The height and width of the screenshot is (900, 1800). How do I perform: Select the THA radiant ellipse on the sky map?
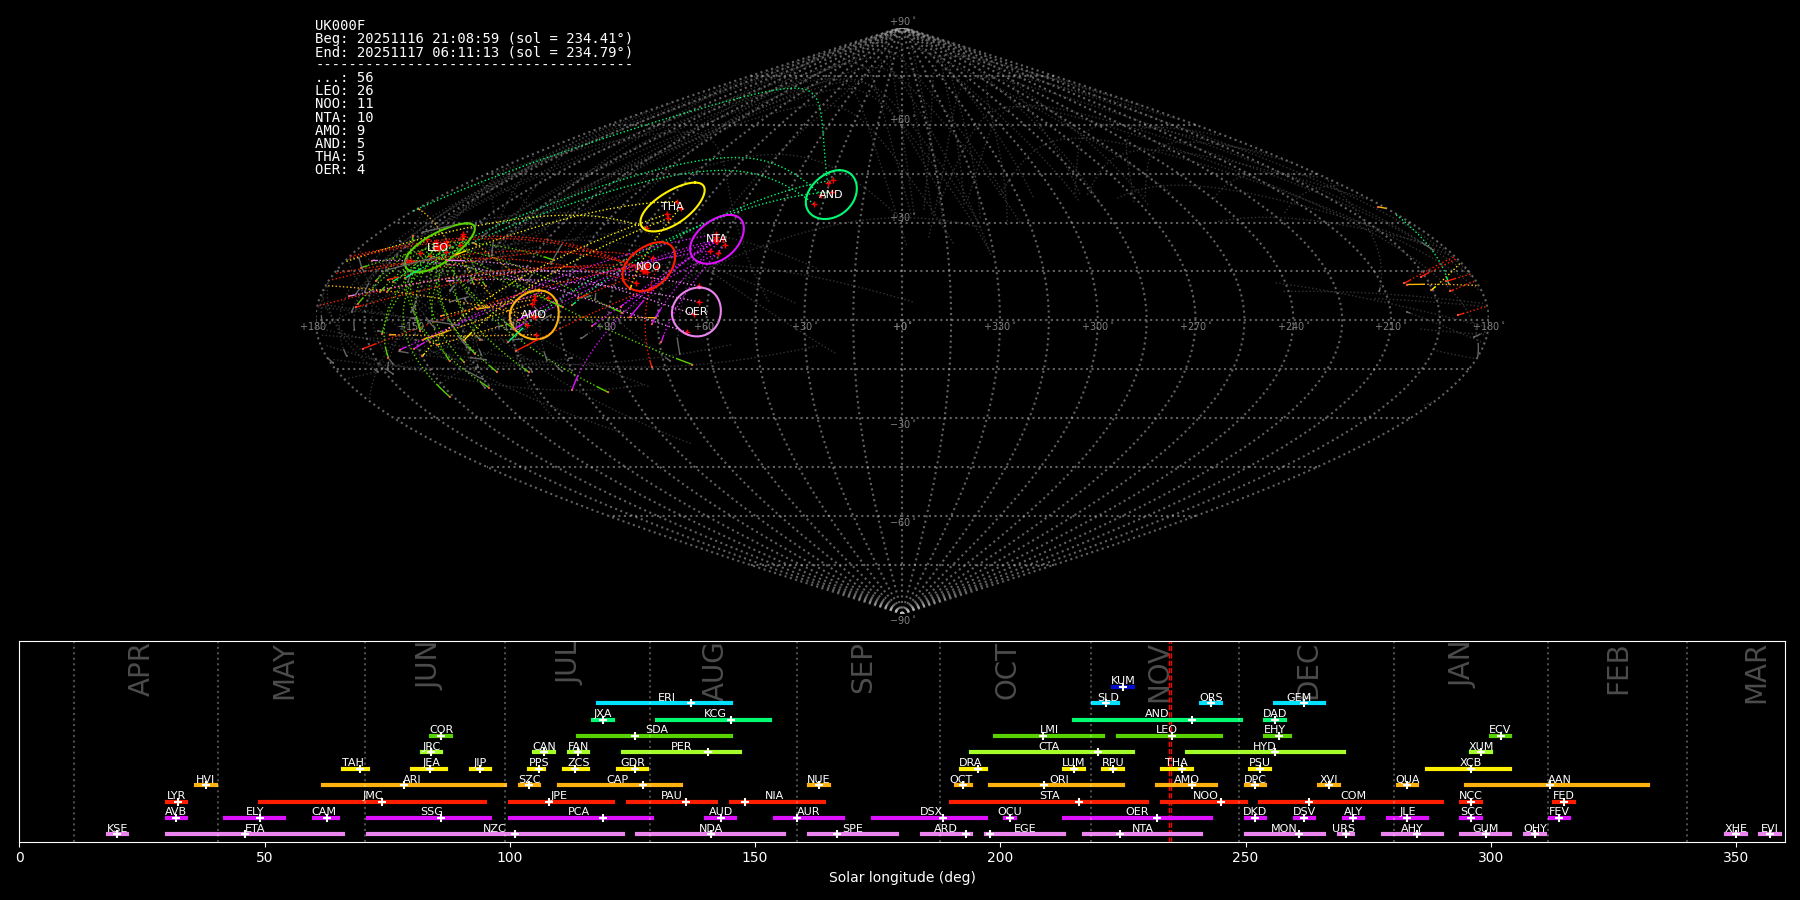(673, 207)
